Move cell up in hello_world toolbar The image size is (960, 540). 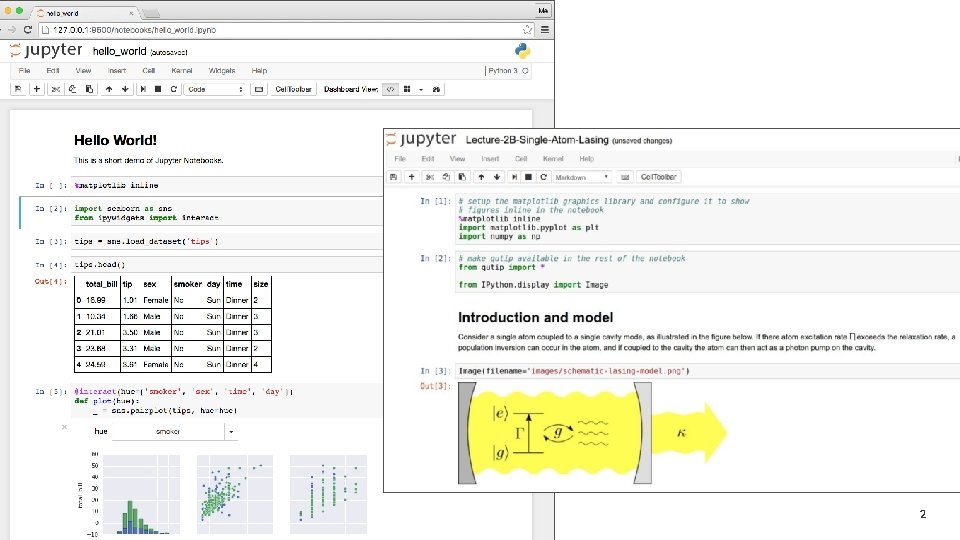coord(109,89)
